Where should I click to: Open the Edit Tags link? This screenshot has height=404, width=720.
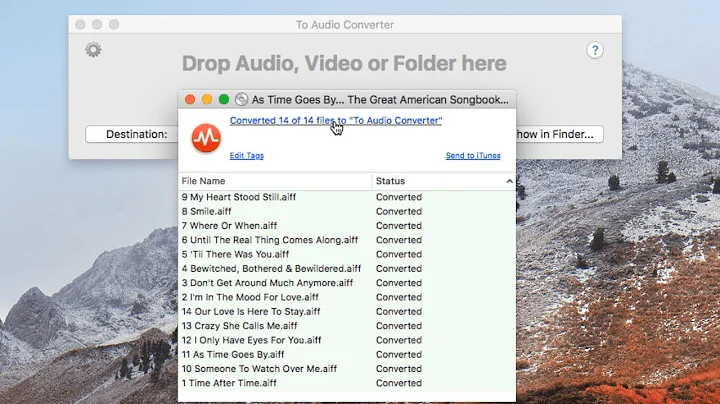coord(247,156)
